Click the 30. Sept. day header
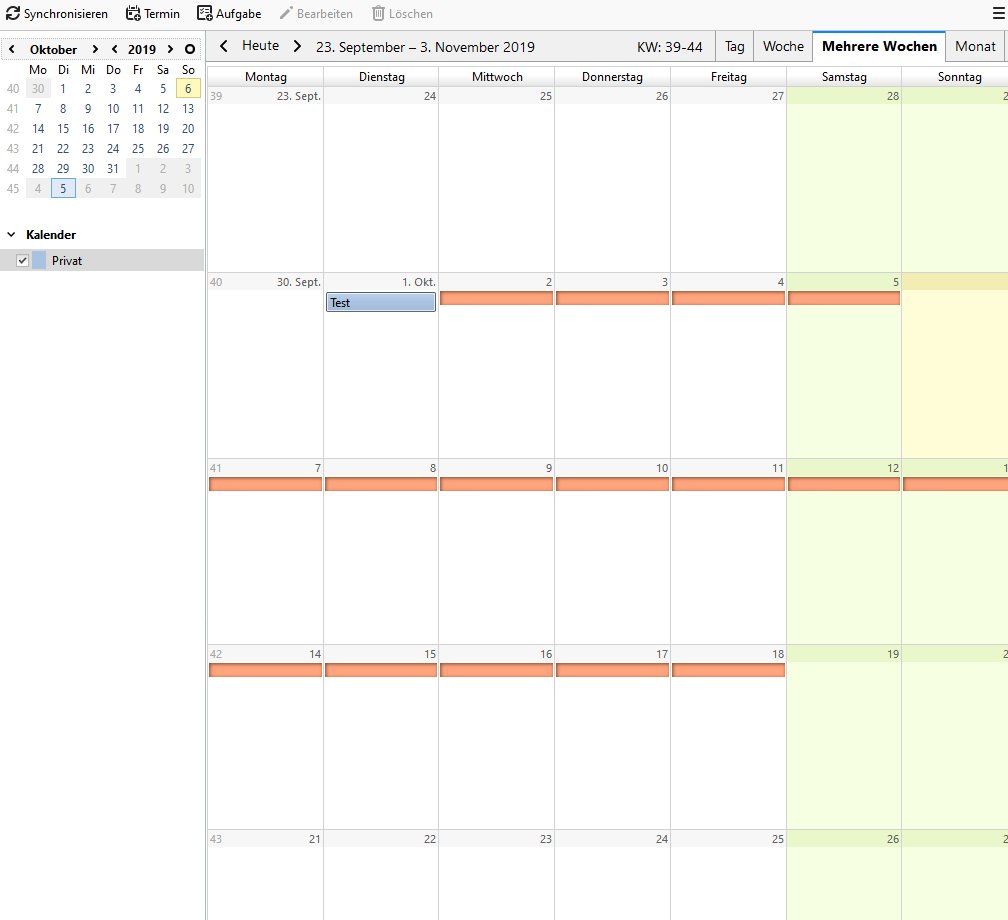This screenshot has height=920, width=1008. tap(266, 282)
